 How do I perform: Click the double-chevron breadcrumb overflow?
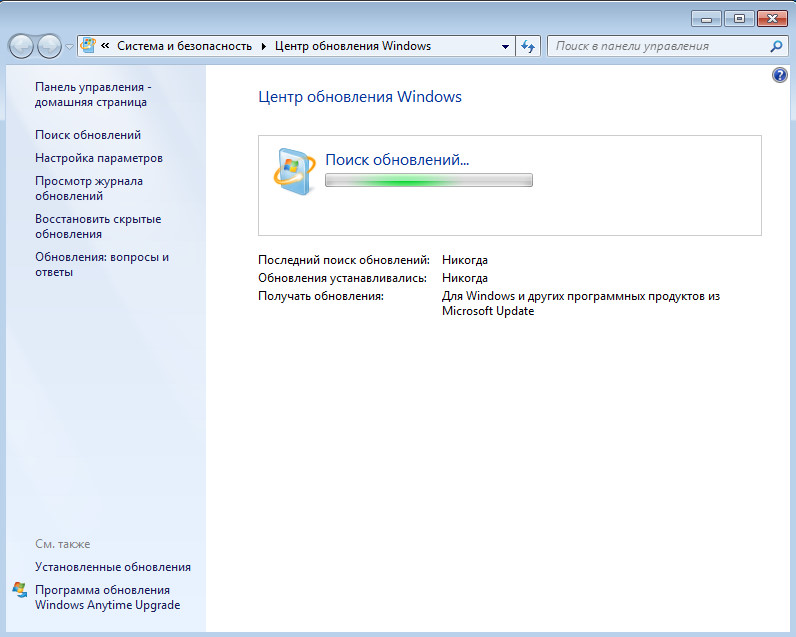tap(105, 46)
